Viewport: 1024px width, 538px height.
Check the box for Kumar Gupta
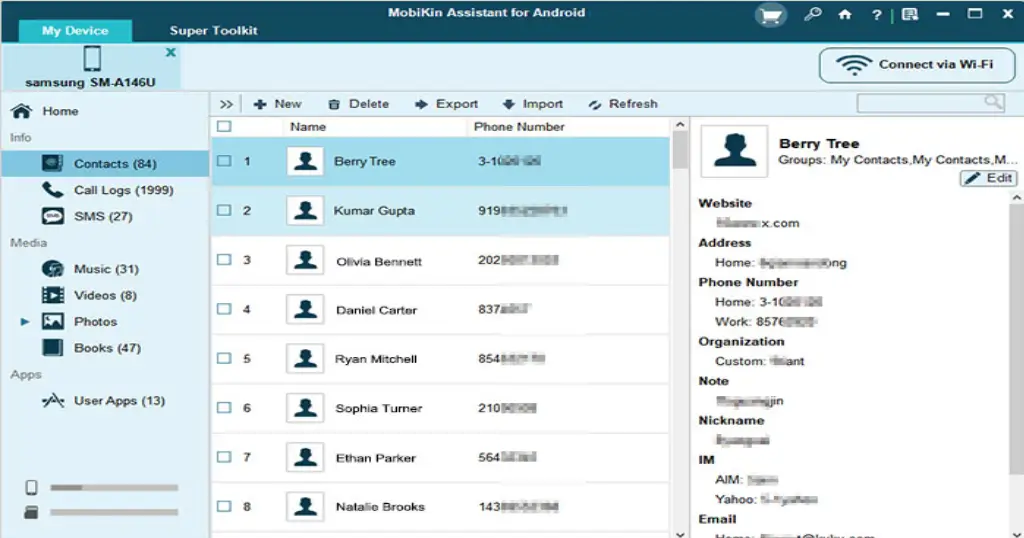click(224, 210)
